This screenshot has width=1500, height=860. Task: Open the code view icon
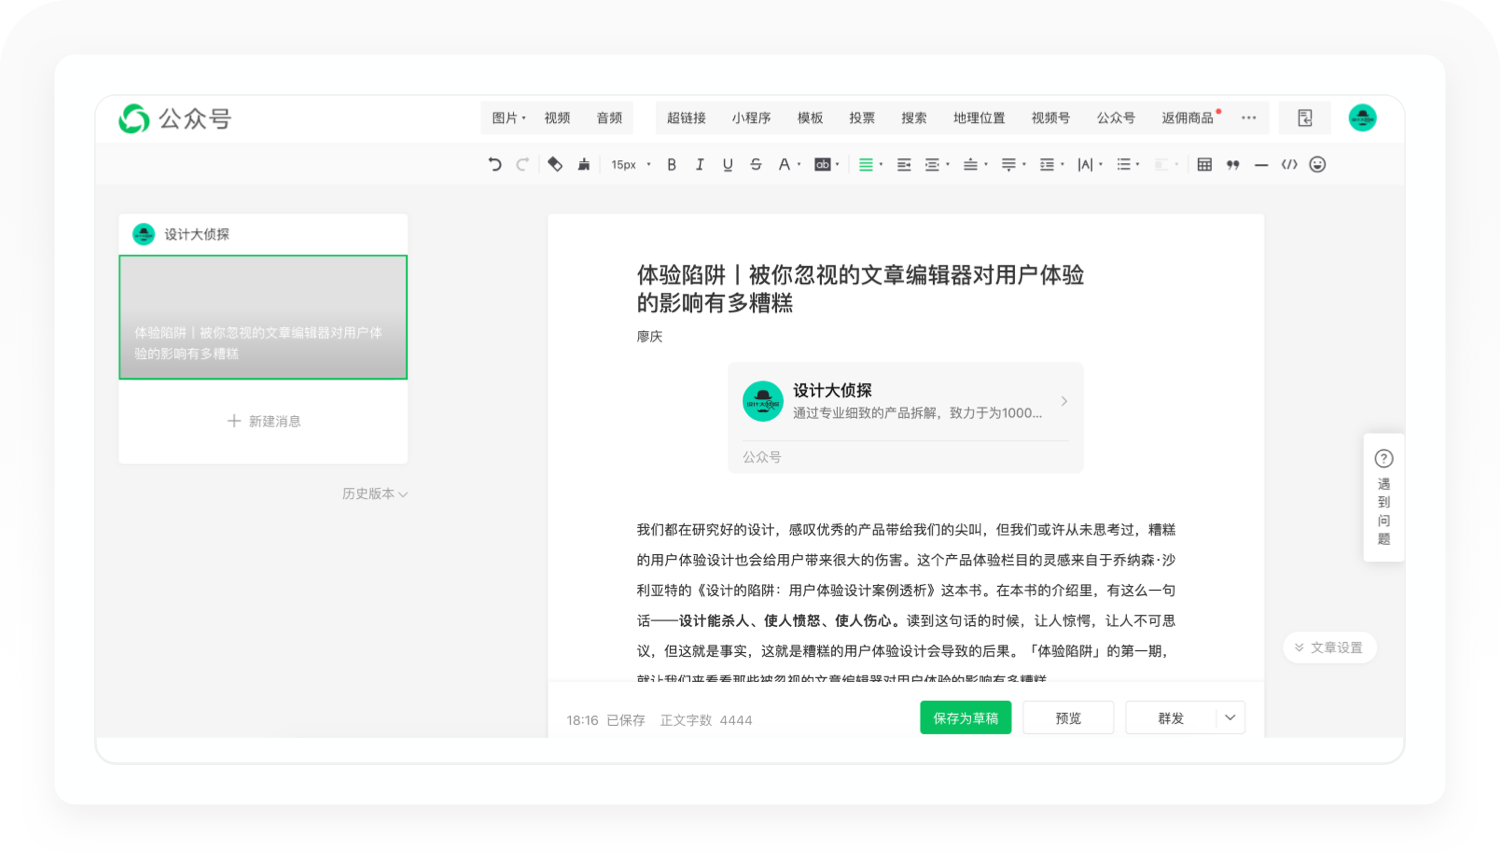1289,165
